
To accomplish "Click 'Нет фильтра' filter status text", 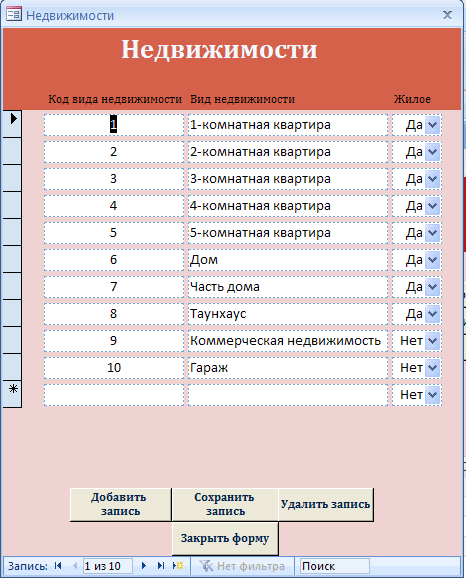I will pos(251,566).
